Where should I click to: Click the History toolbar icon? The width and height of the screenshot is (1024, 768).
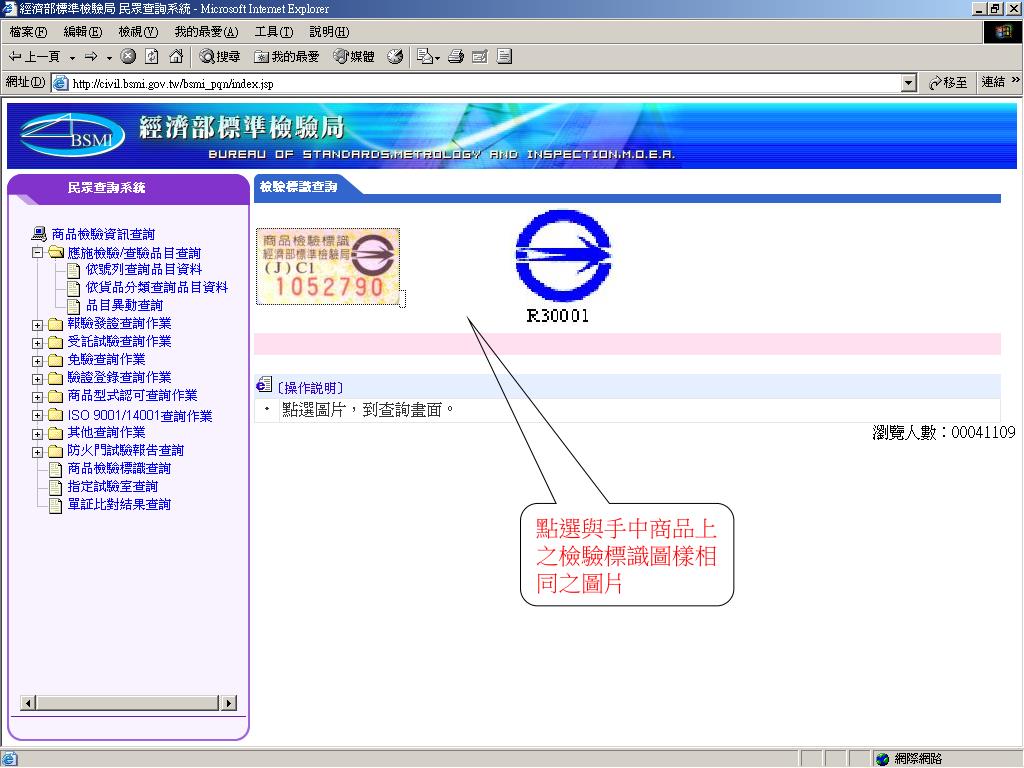[x=394, y=57]
